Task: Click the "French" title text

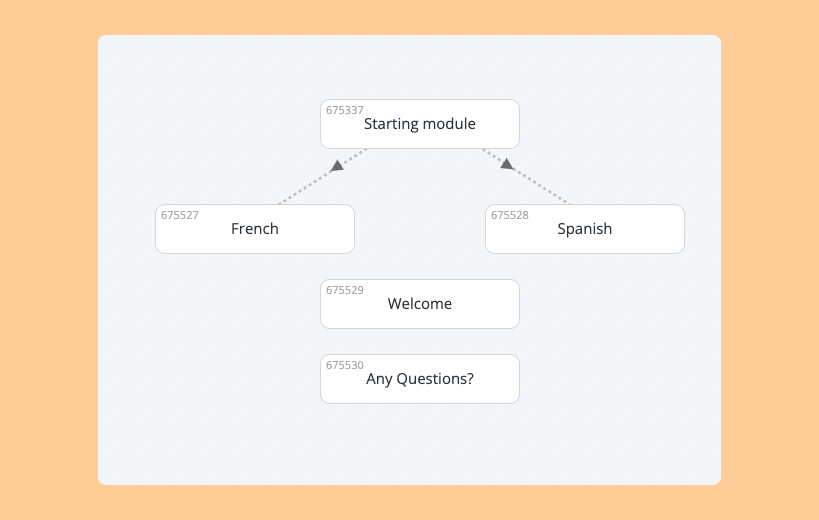Action: 255,229
